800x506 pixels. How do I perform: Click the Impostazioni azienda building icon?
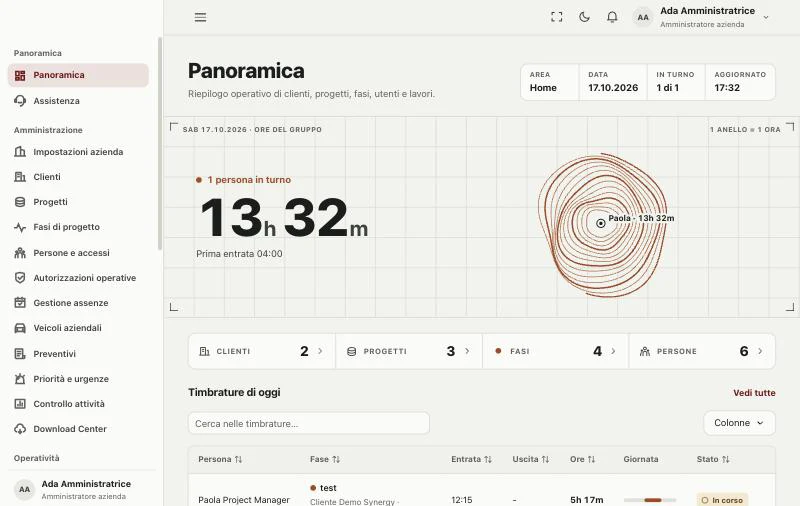tap(20, 151)
